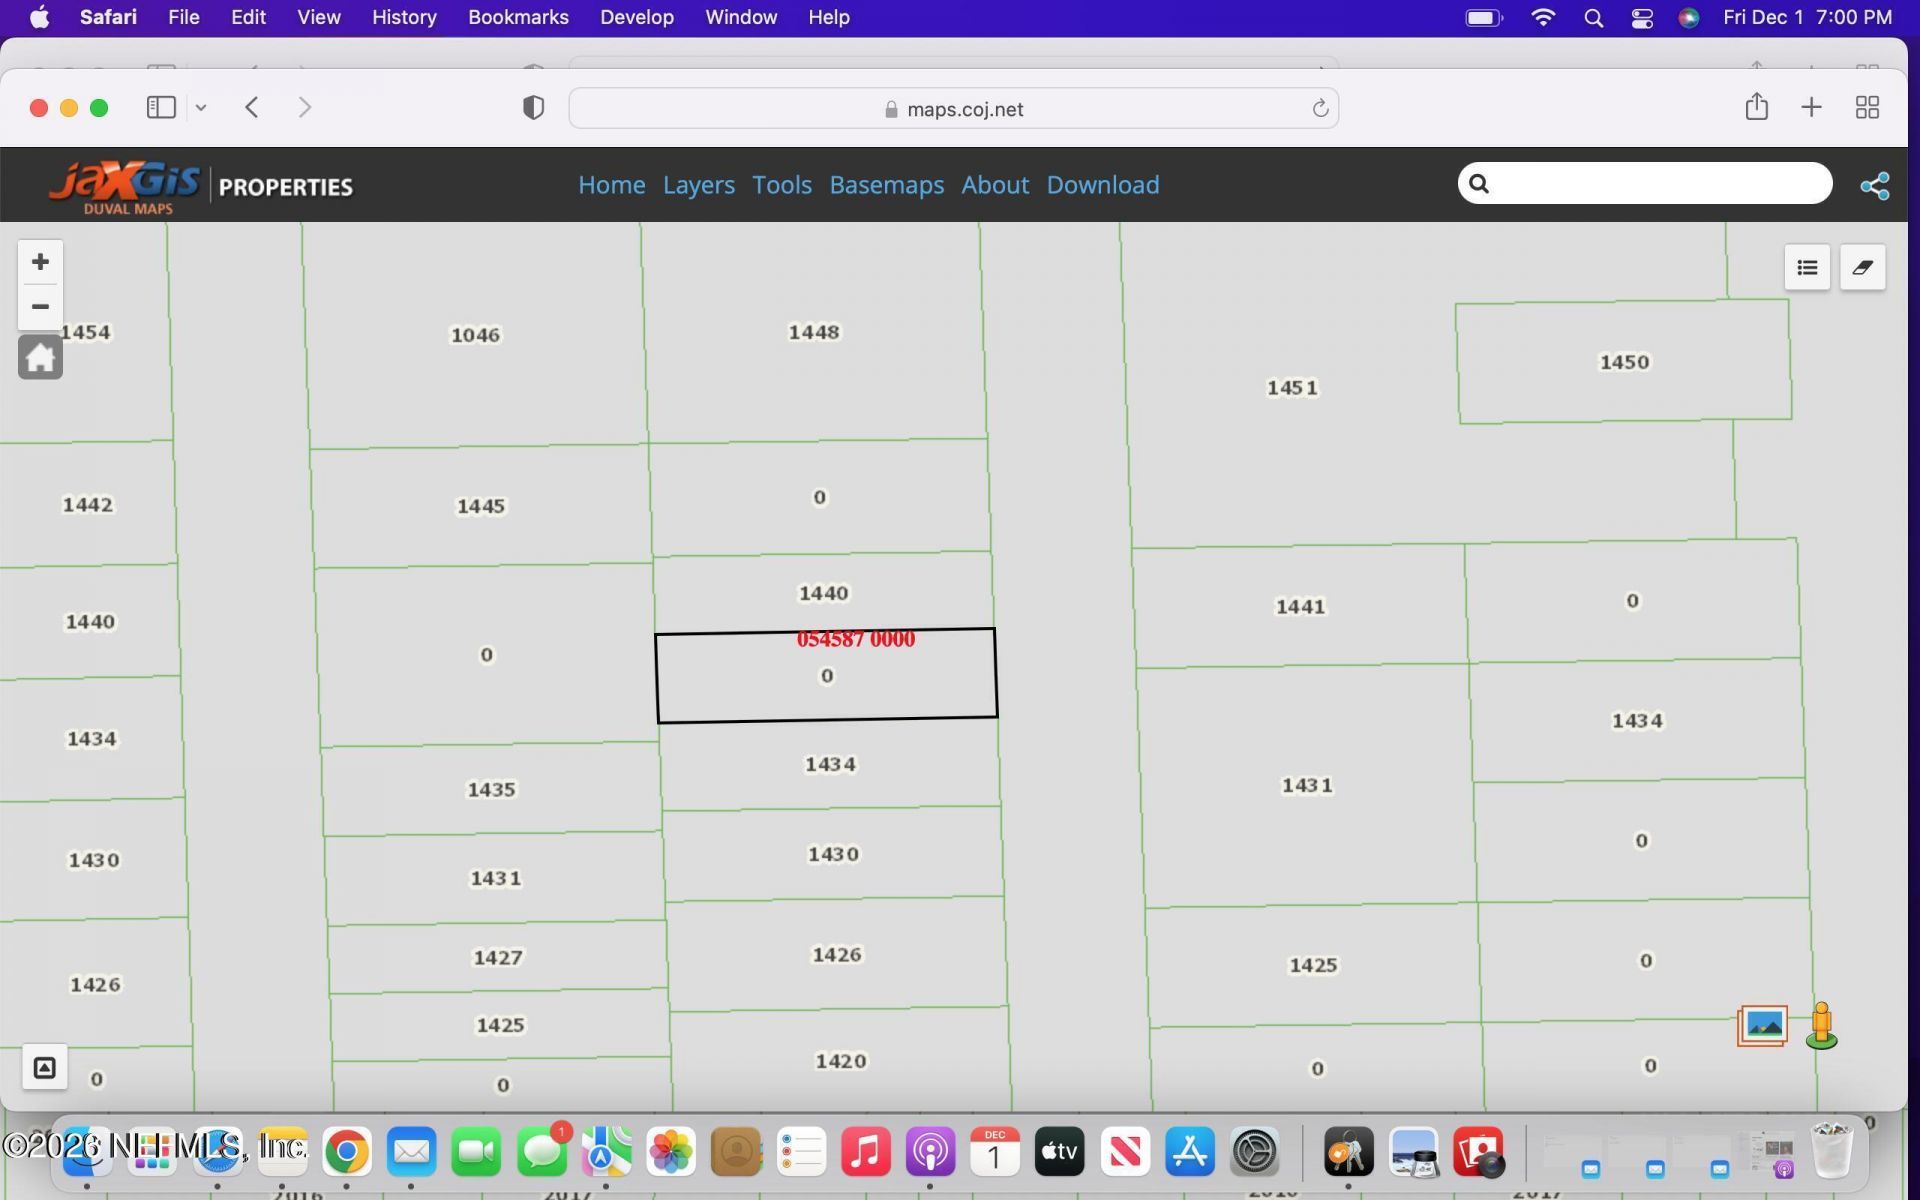Open the sidebar tab group dropdown arrow
This screenshot has height=1200, width=1920.
coord(201,107)
